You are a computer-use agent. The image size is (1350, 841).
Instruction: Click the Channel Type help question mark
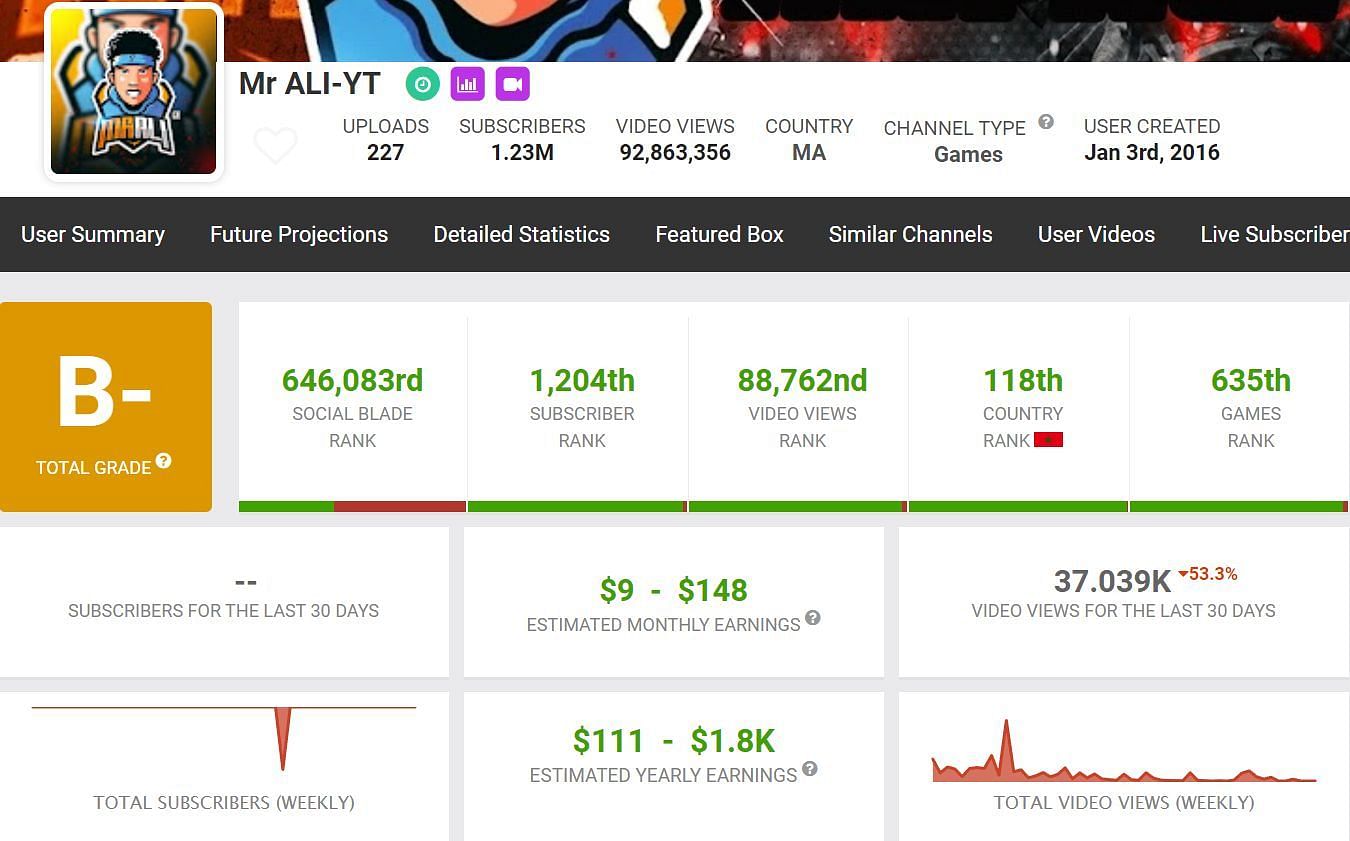[1046, 122]
